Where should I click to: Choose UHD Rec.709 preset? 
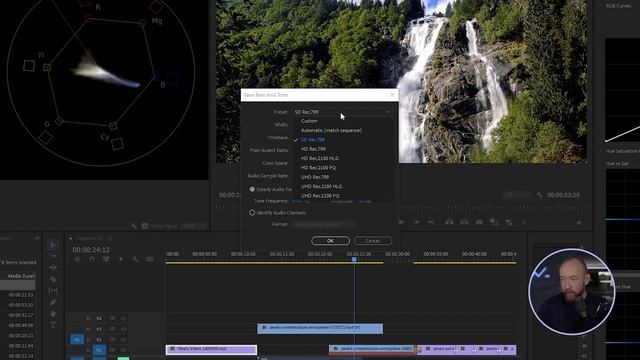click(315, 177)
